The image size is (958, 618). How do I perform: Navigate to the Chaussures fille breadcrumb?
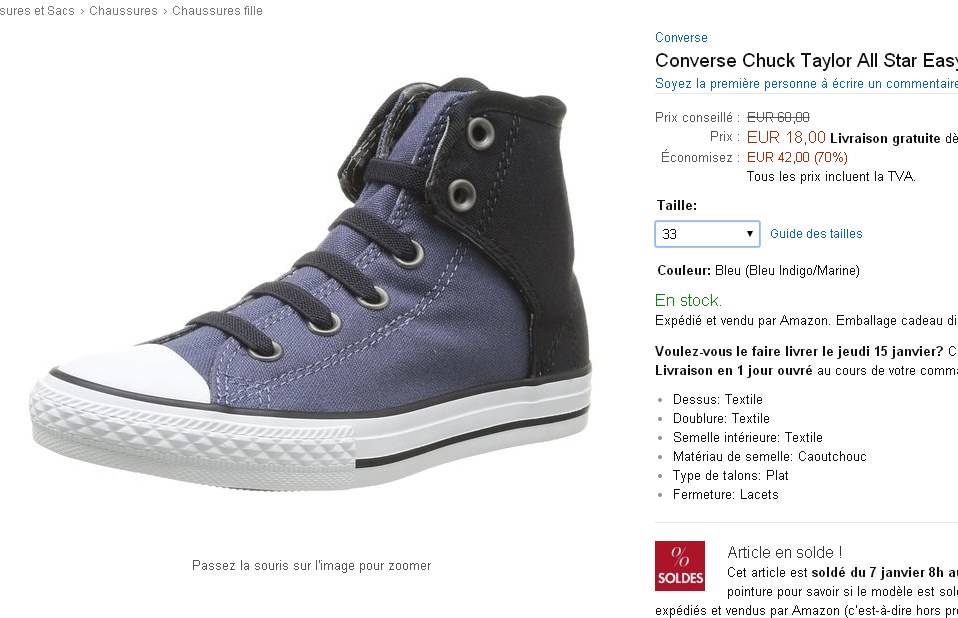click(x=217, y=11)
